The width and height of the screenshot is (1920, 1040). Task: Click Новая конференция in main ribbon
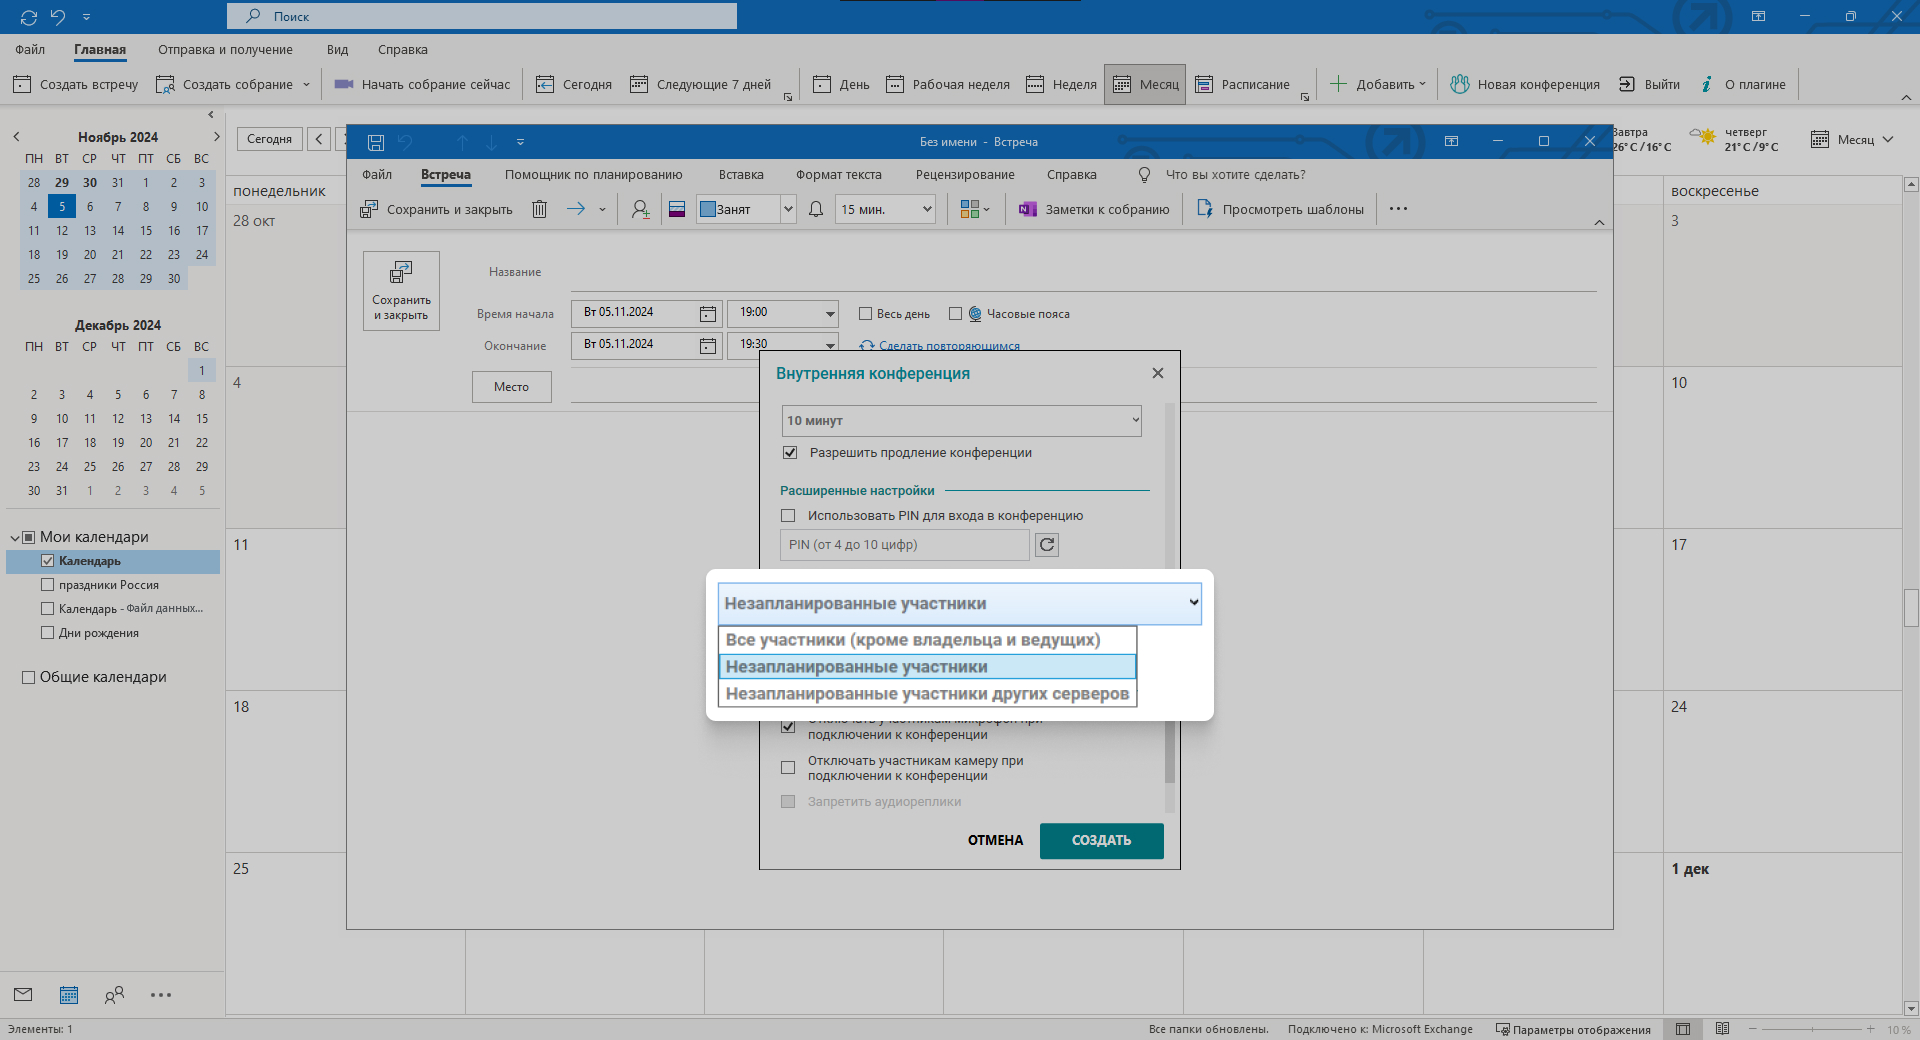(1525, 84)
